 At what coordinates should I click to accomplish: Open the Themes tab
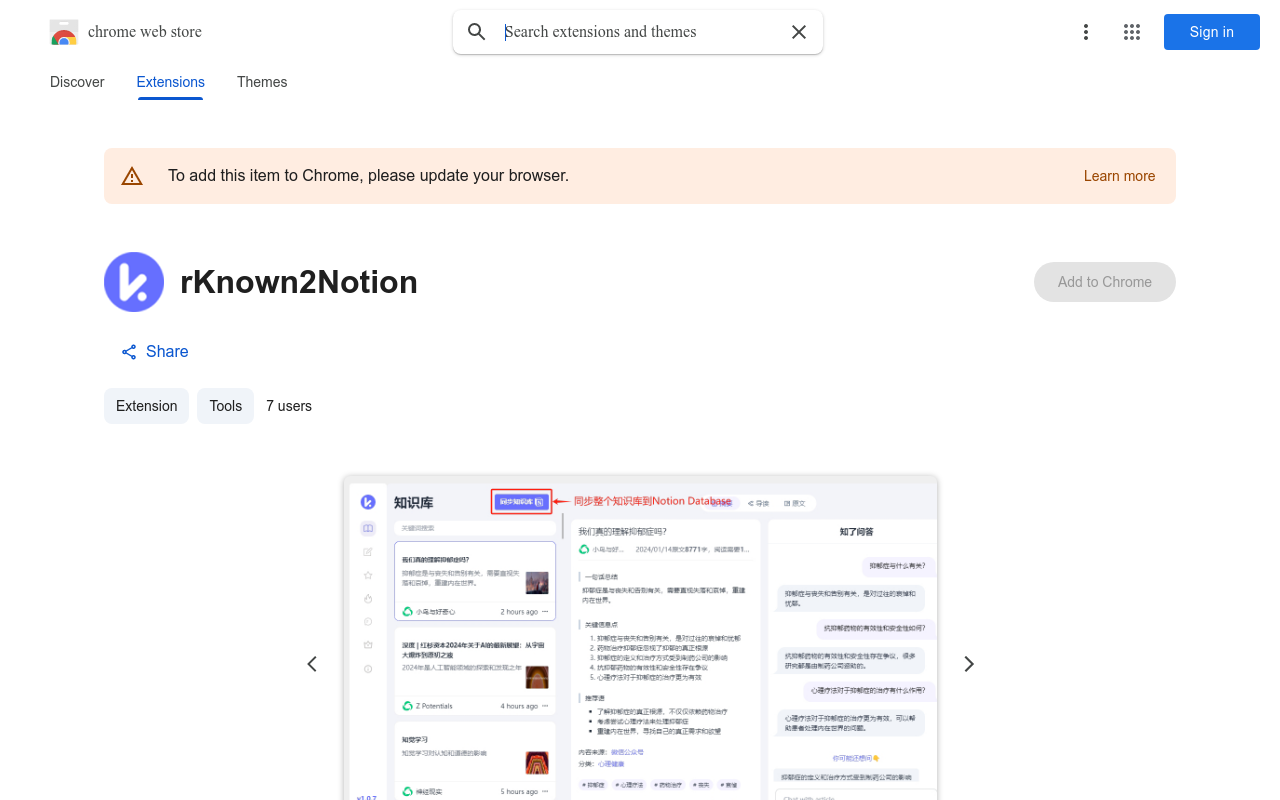pyautogui.click(x=262, y=82)
